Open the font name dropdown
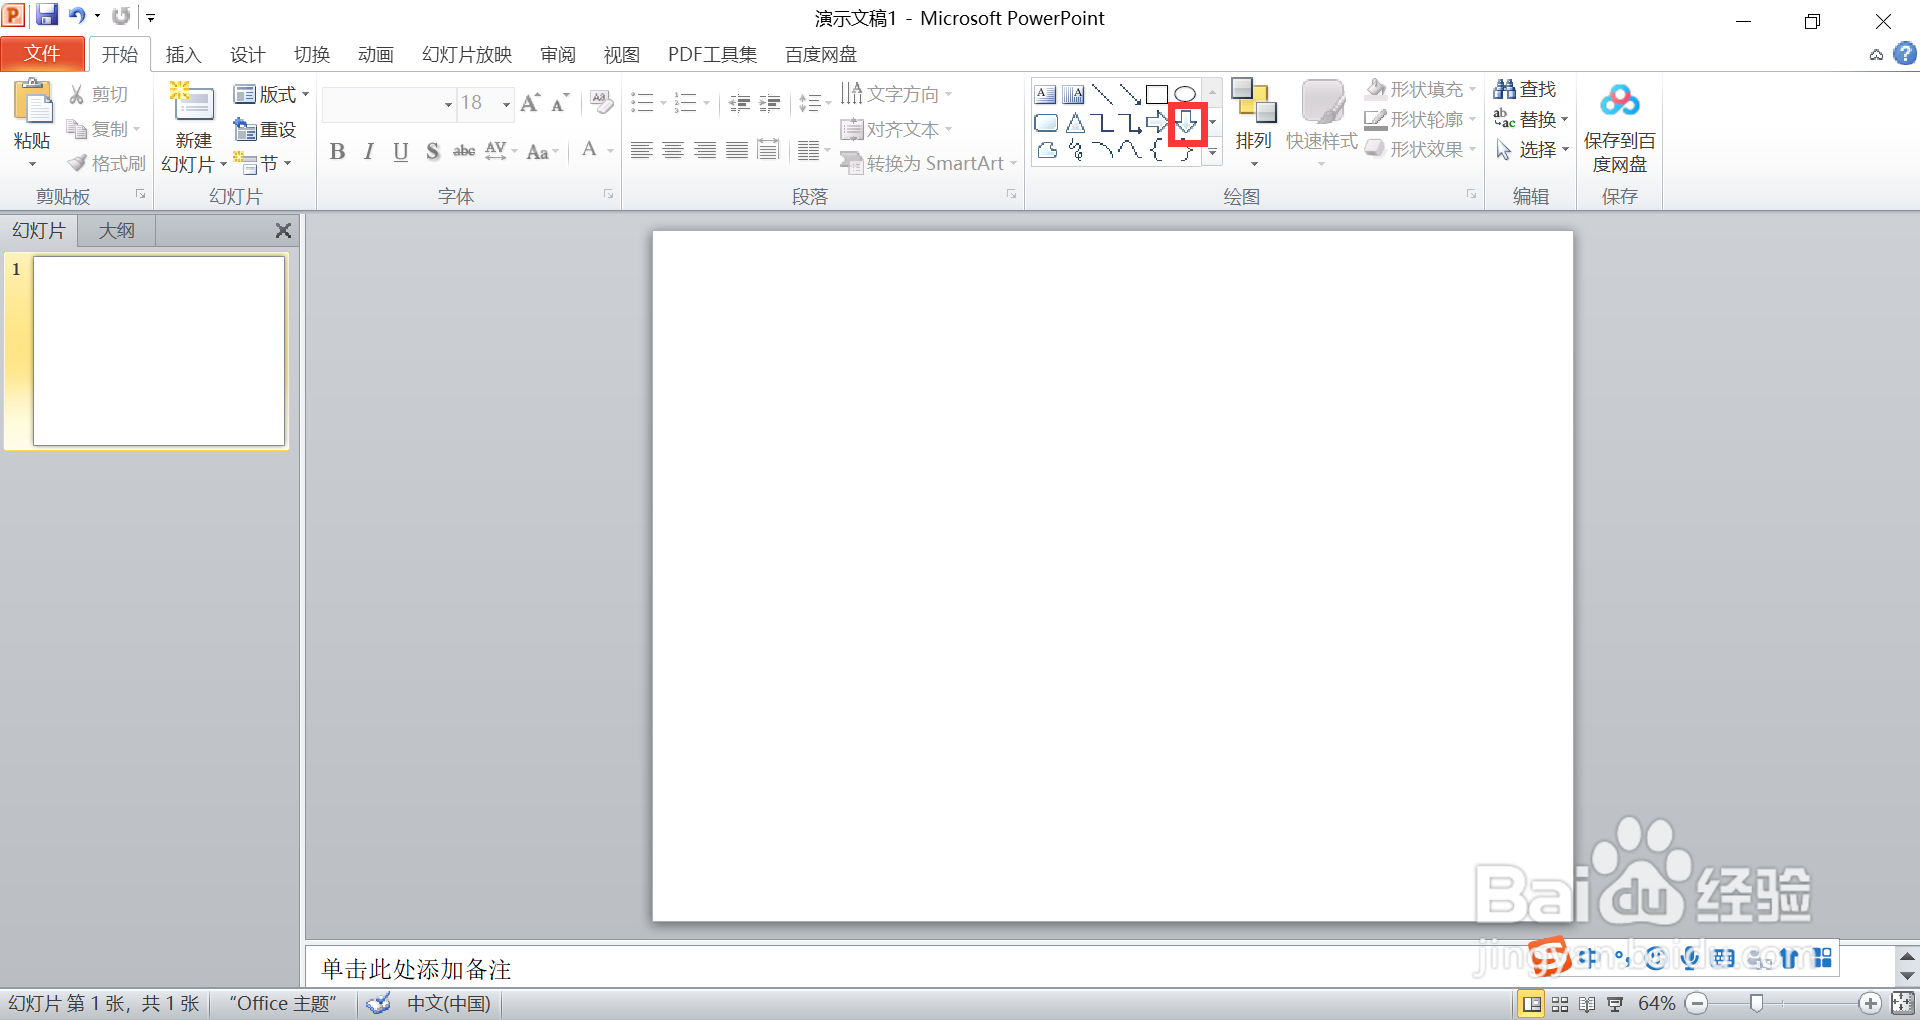Viewport: 1920px width, 1020px height. tap(448, 104)
